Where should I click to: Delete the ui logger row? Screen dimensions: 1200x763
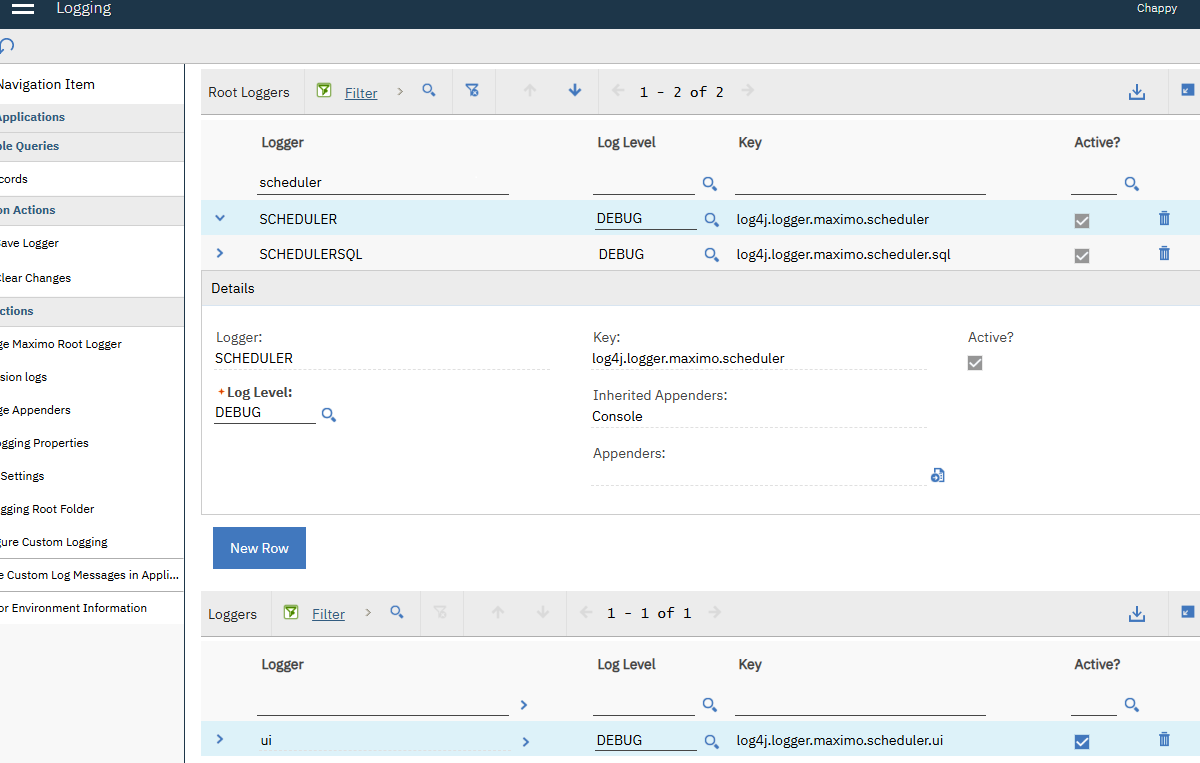click(x=1164, y=739)
